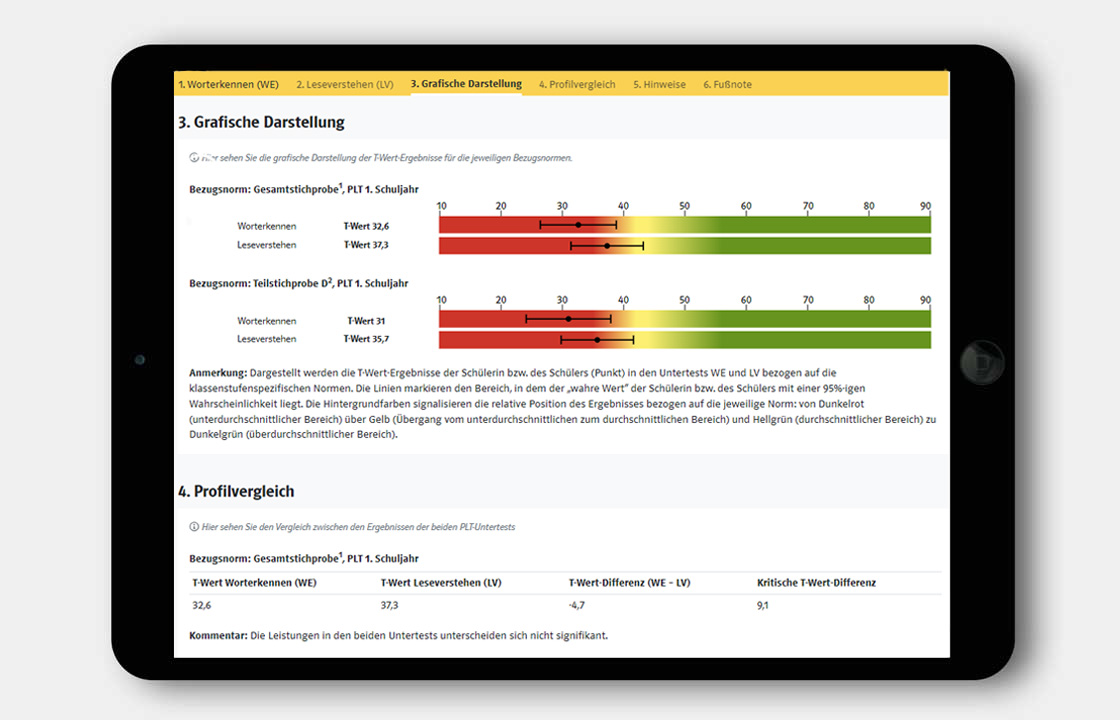Click the Gesamtstichprobe Worterkennen bar data point
This screenshot has width=1120, height=720.
click(x=579, y=225)
